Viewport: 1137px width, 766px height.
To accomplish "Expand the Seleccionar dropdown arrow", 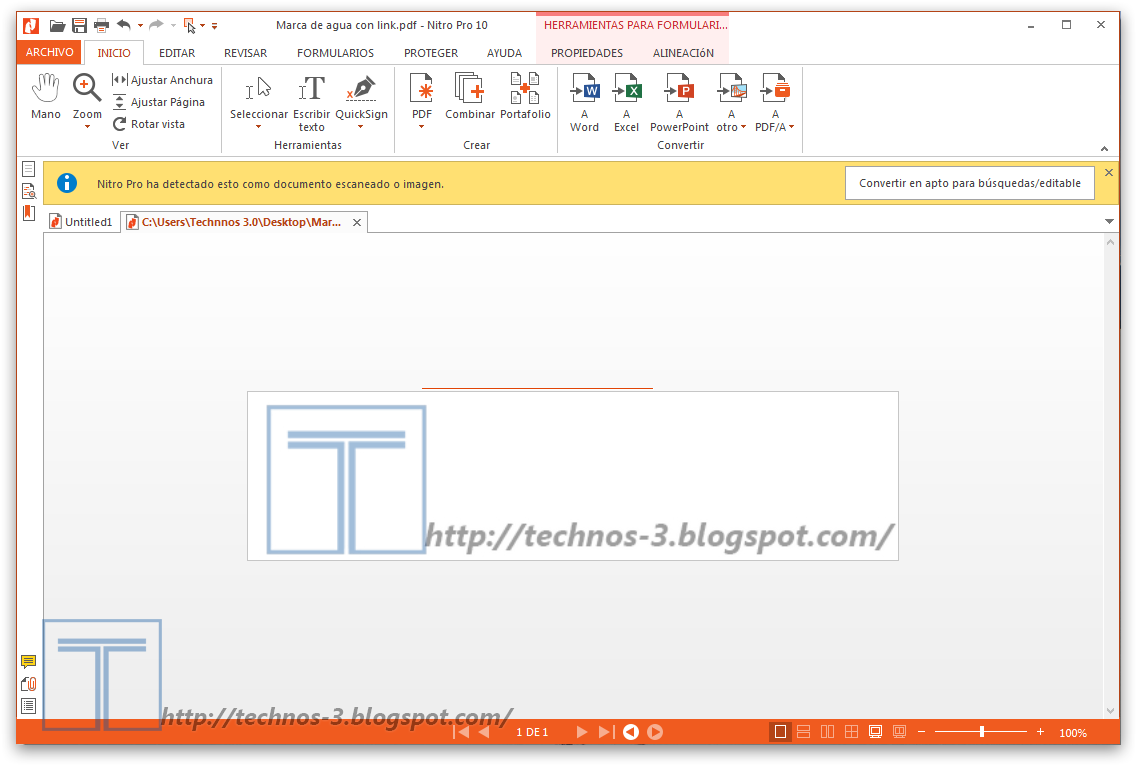I will (259, 127).
